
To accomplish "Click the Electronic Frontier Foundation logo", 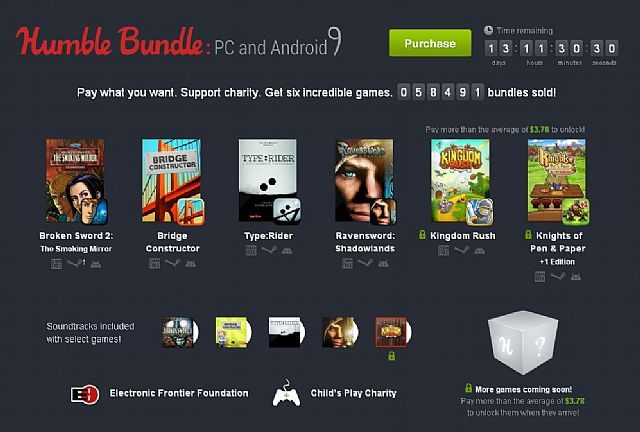I will (x=84, y=394).
